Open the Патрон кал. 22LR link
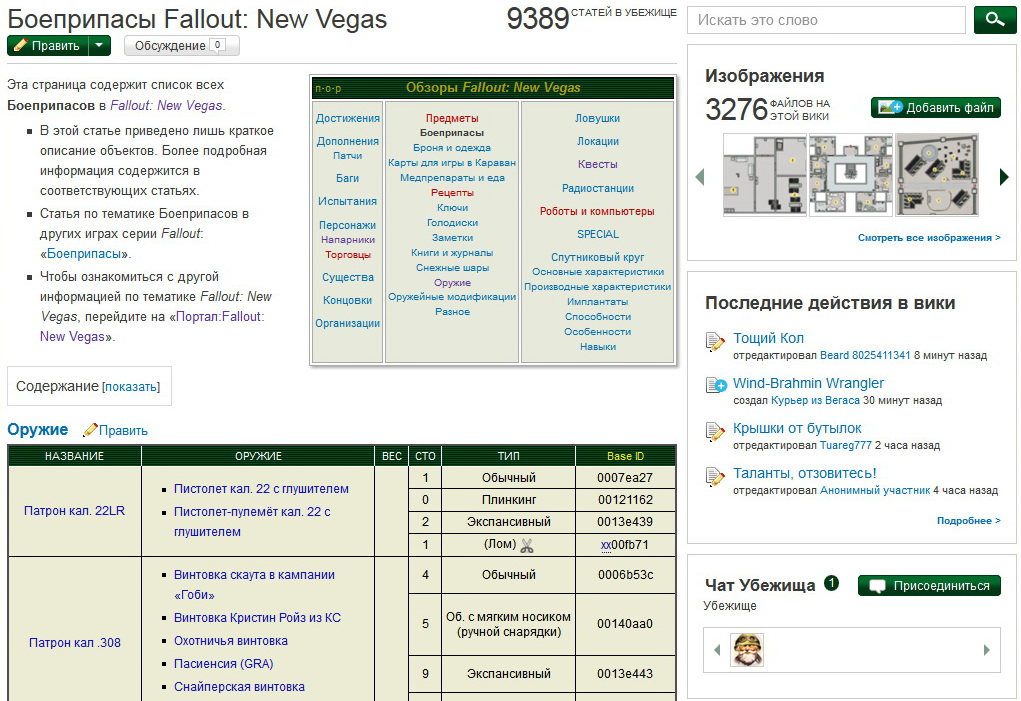Image resolution: width=1021 pixels, height=701 pixels. tap(74, 511)
